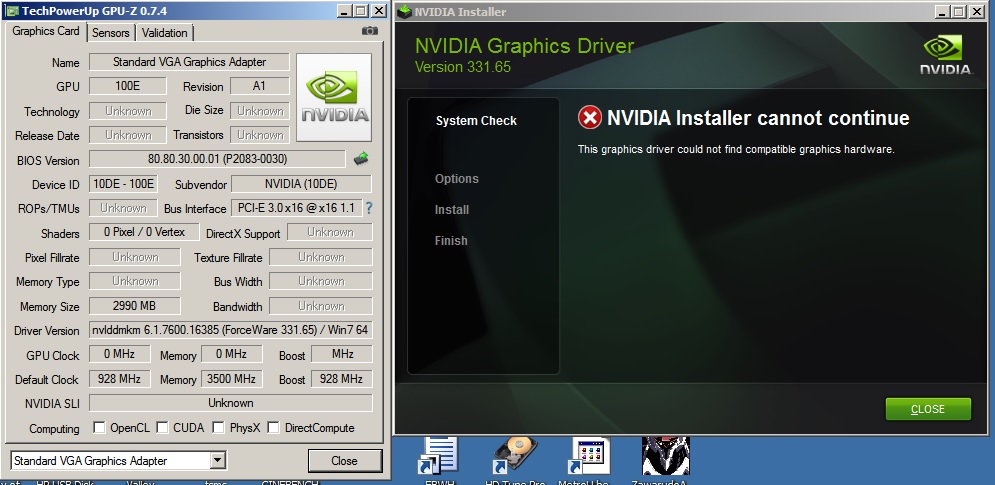Click the Bus Interface PCI-E value
This screenshot has height=485, width=995.
click(x=296, y=208)
